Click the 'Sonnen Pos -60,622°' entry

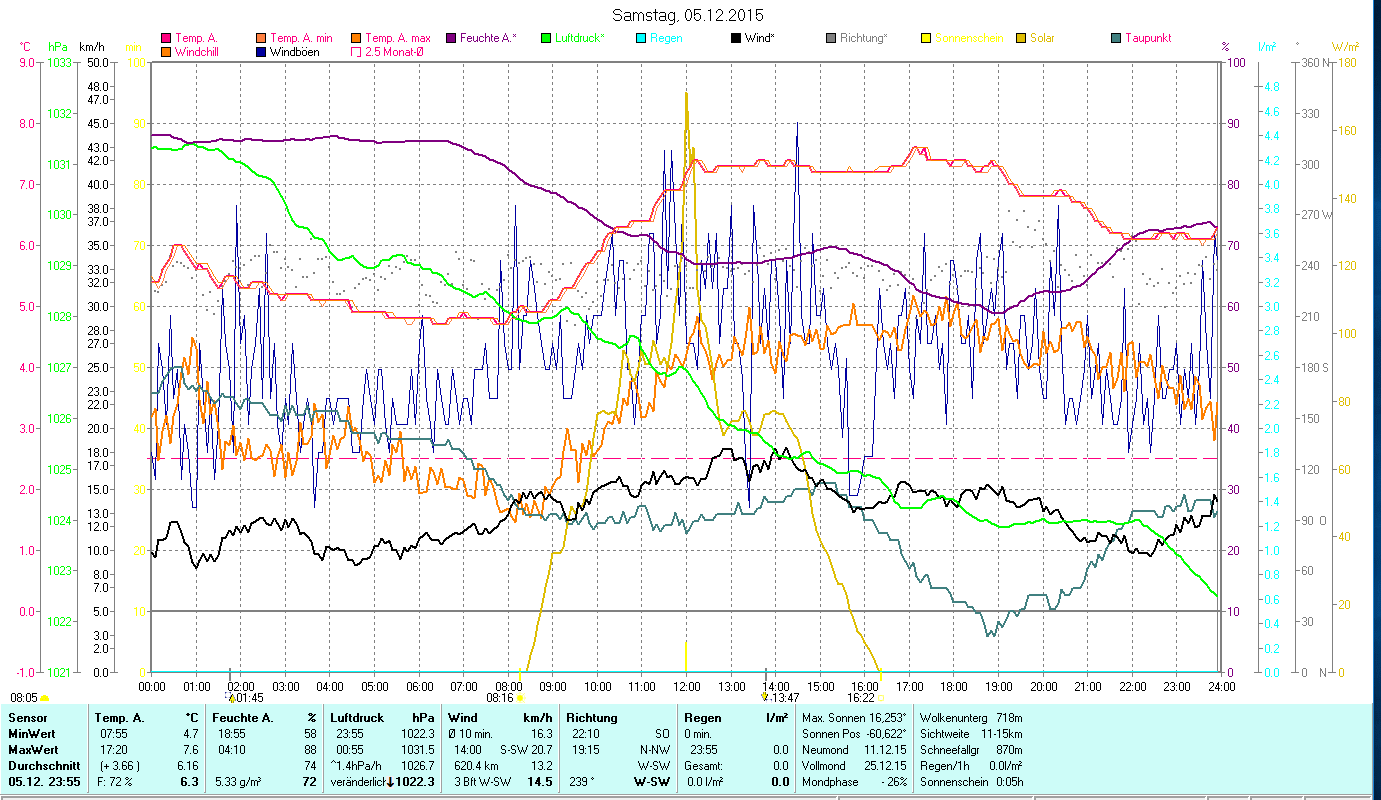[x=855, y=734]
